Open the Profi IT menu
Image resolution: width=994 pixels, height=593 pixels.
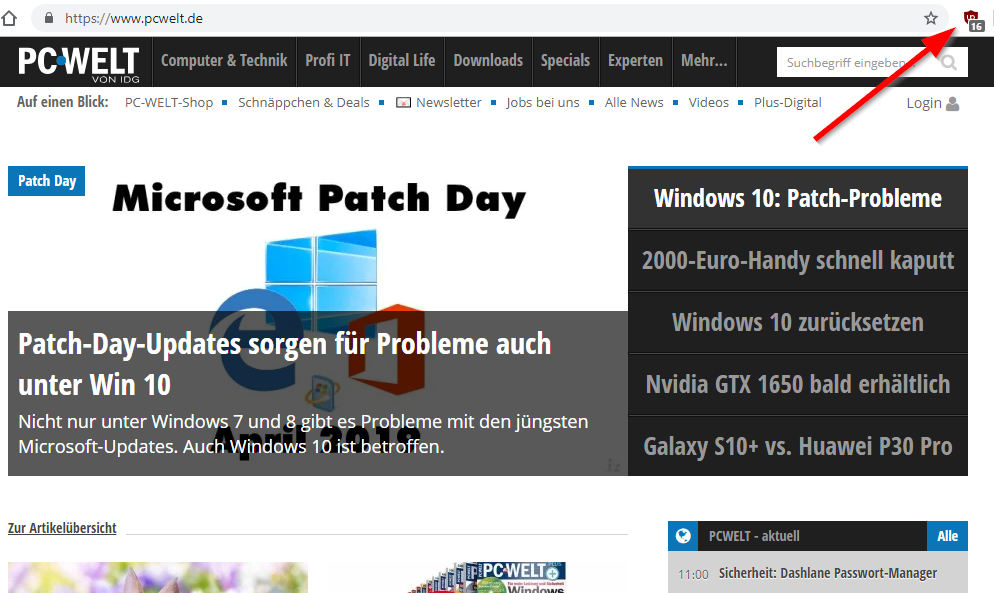(x=328, y=61)
